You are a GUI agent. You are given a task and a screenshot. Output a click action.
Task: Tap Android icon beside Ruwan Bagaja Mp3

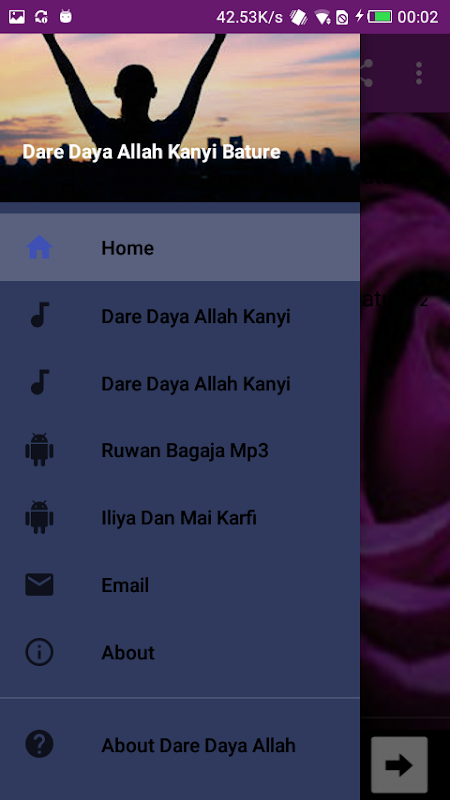coord(39,449)
